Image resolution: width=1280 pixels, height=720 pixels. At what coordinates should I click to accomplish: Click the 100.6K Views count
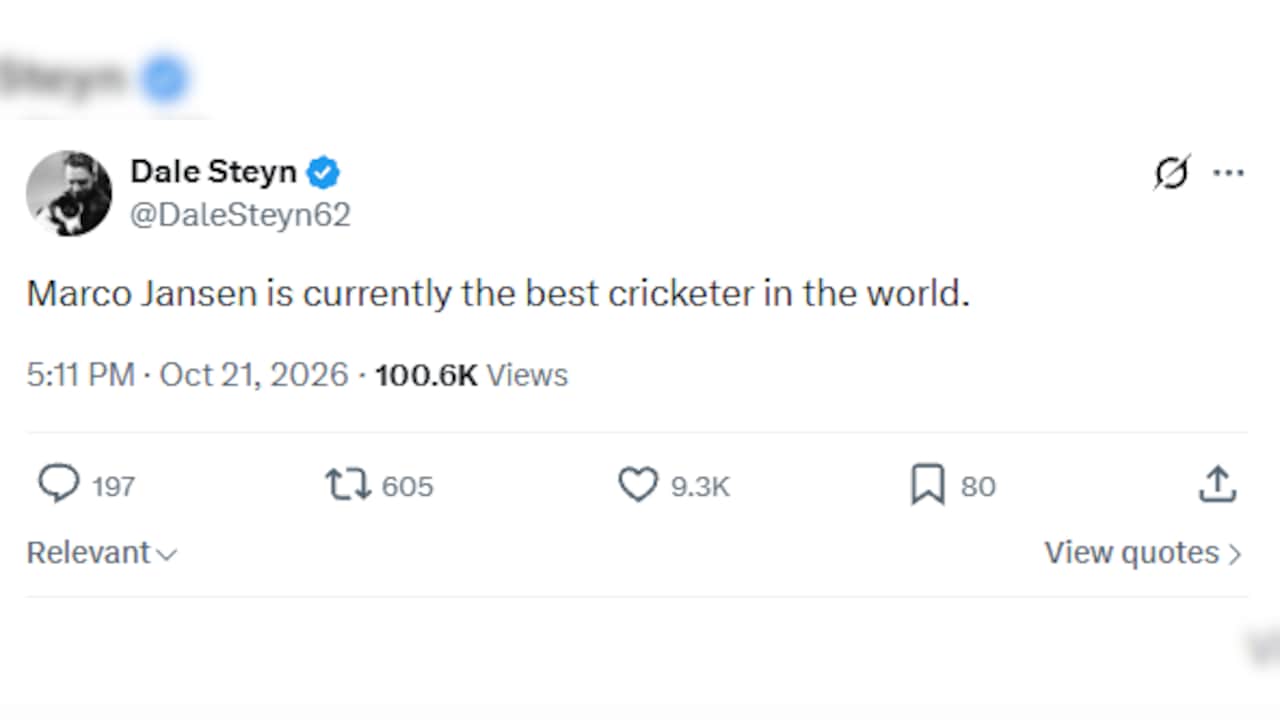471,375
